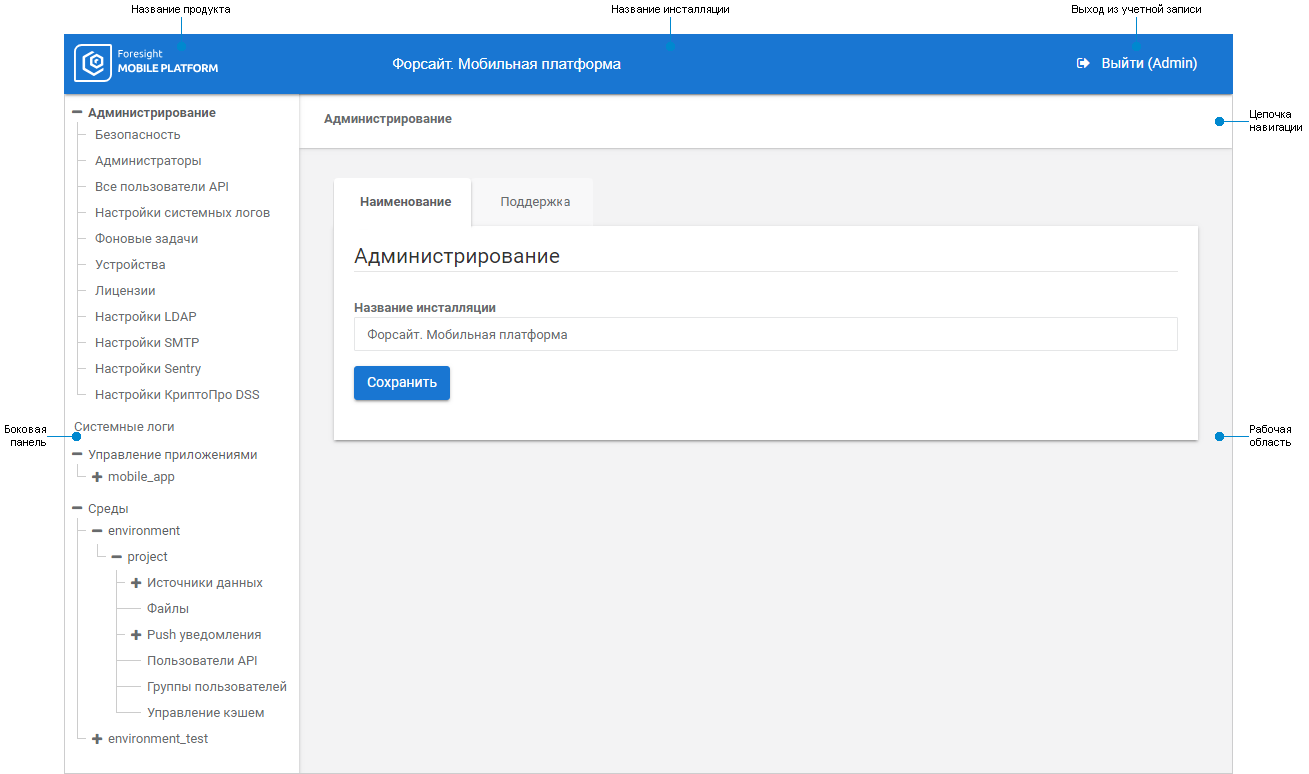Collapse the Администрирование tree section

[77, 113]
